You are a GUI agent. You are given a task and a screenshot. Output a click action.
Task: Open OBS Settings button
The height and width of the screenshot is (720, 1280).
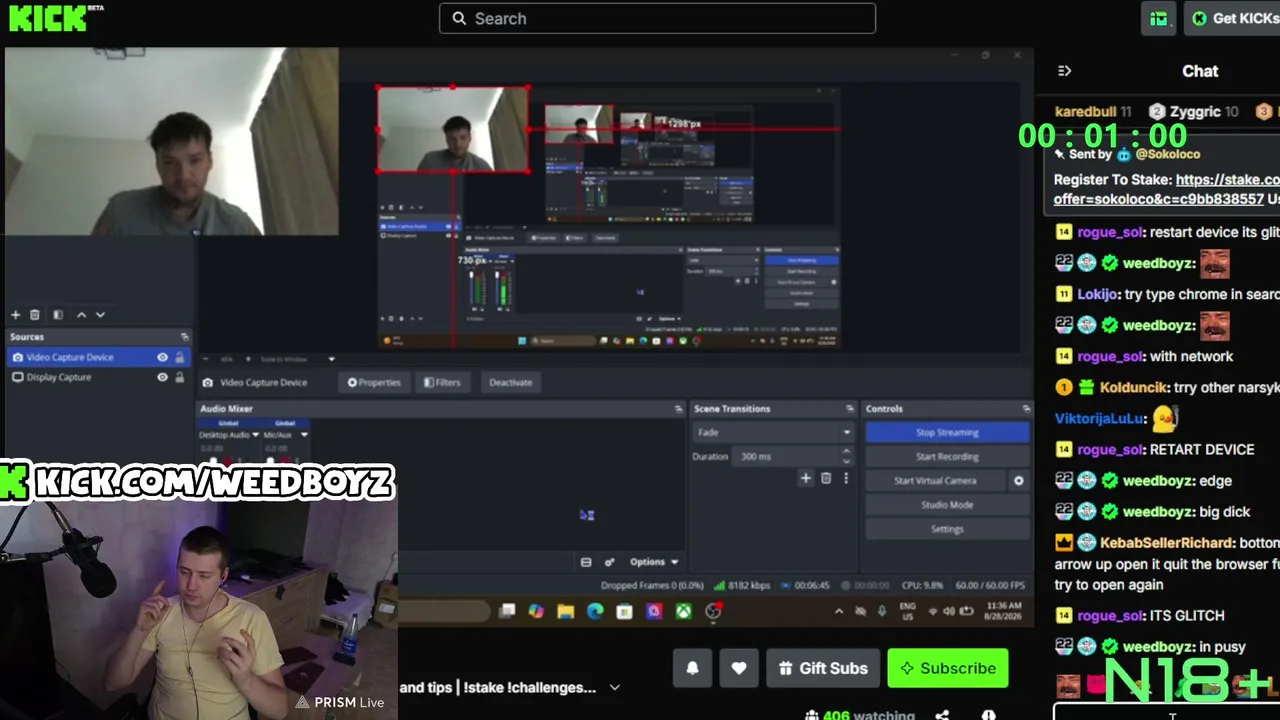[x=947, y=529]
